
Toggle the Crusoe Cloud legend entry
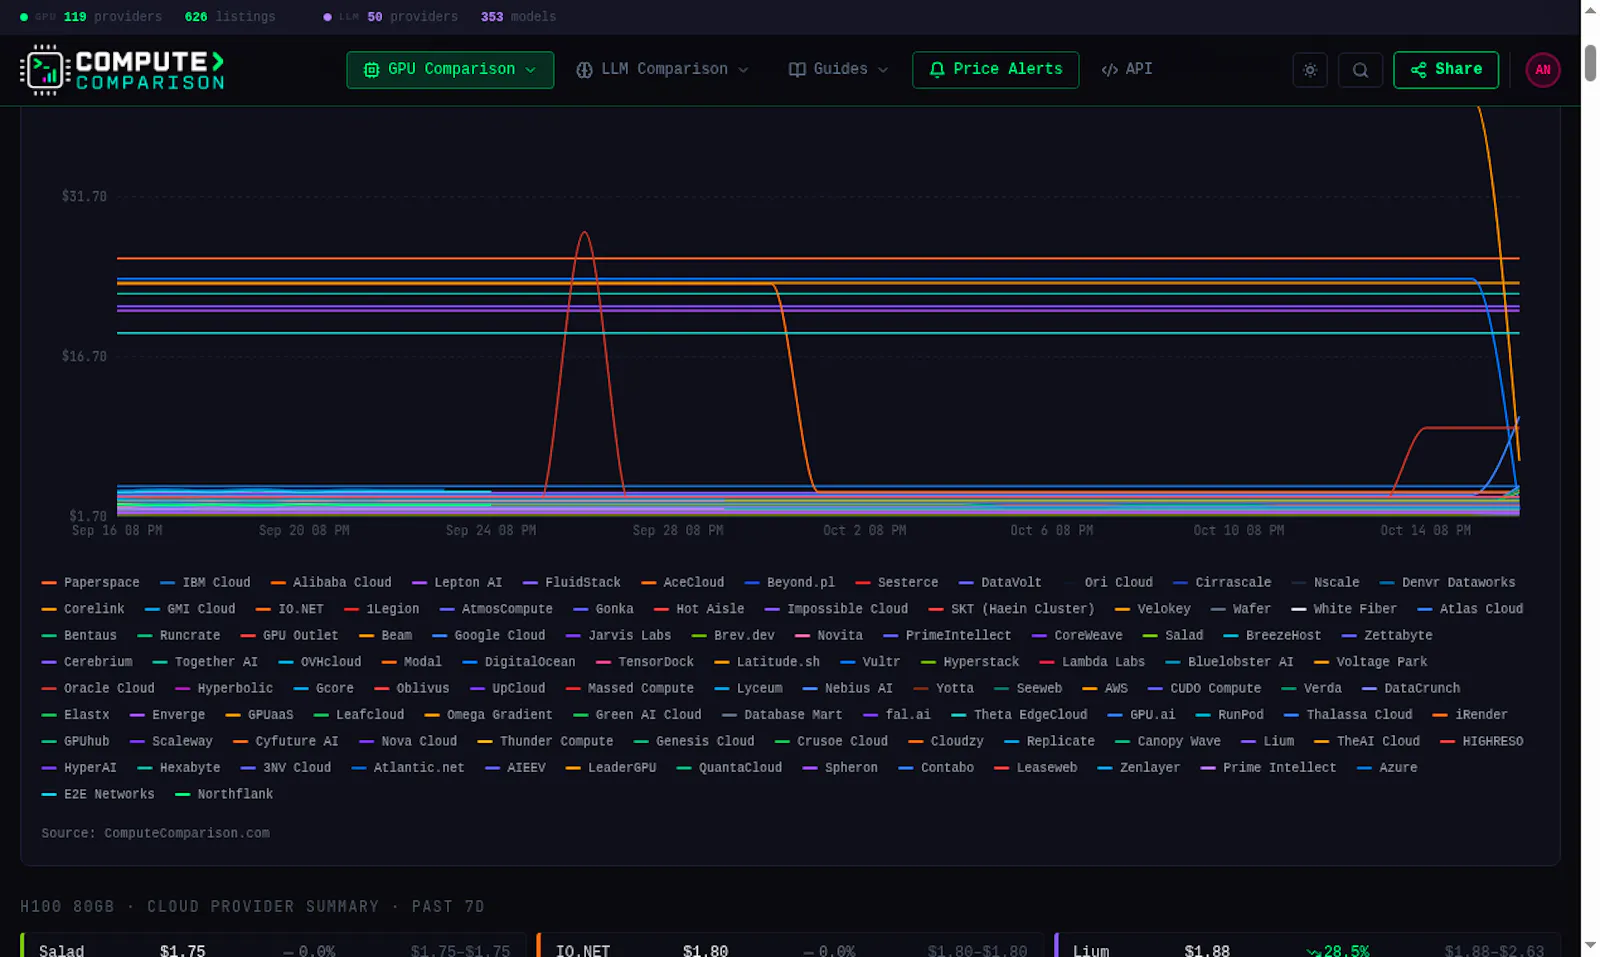pos(831,742)
